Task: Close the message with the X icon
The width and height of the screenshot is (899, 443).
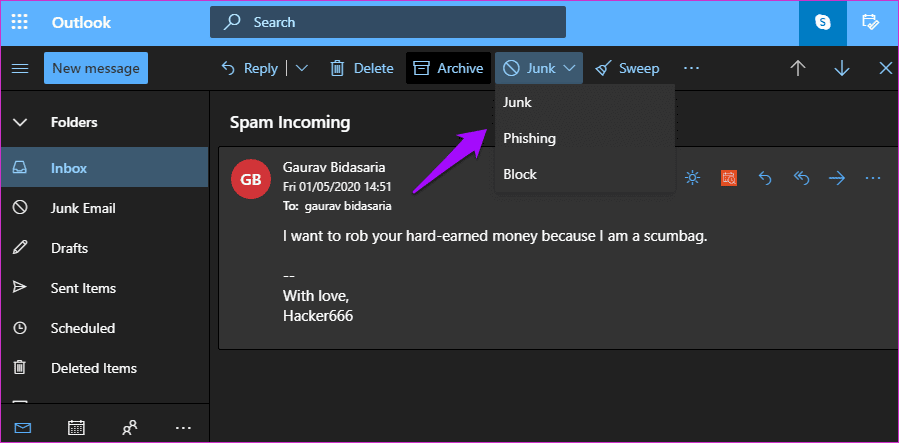Action: [x=886, y=68]
